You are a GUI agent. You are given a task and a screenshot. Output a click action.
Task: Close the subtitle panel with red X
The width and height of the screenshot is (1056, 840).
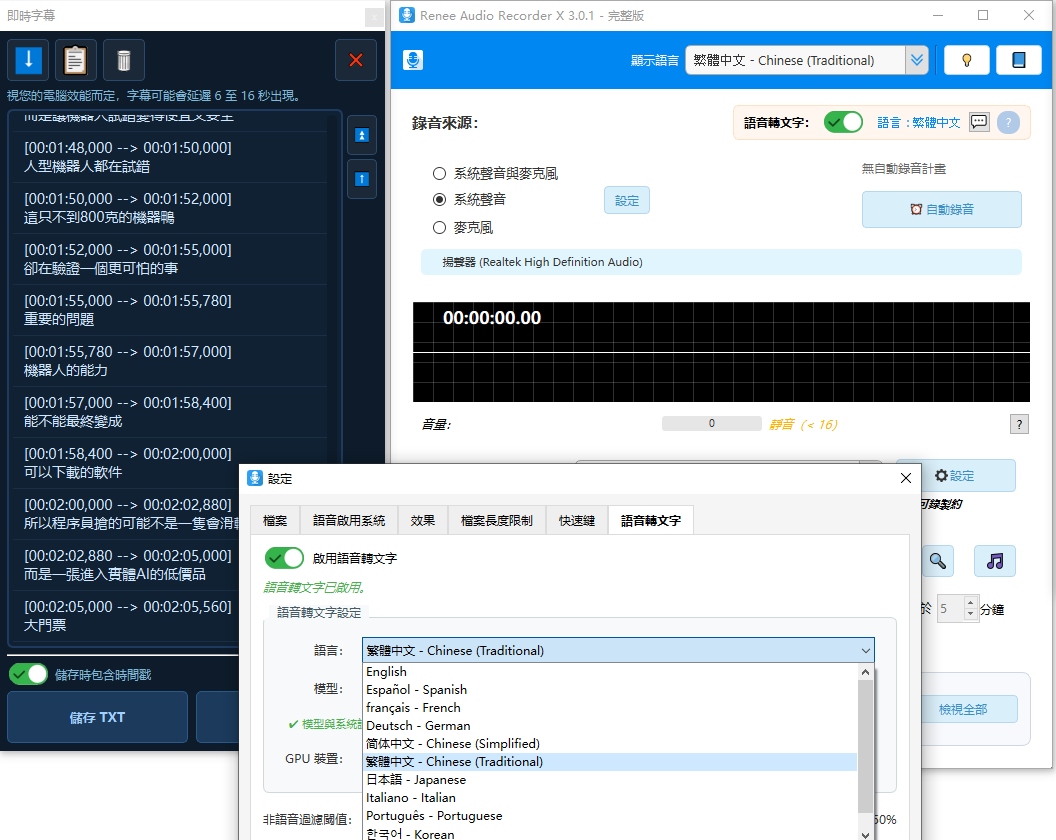(356, 60)
